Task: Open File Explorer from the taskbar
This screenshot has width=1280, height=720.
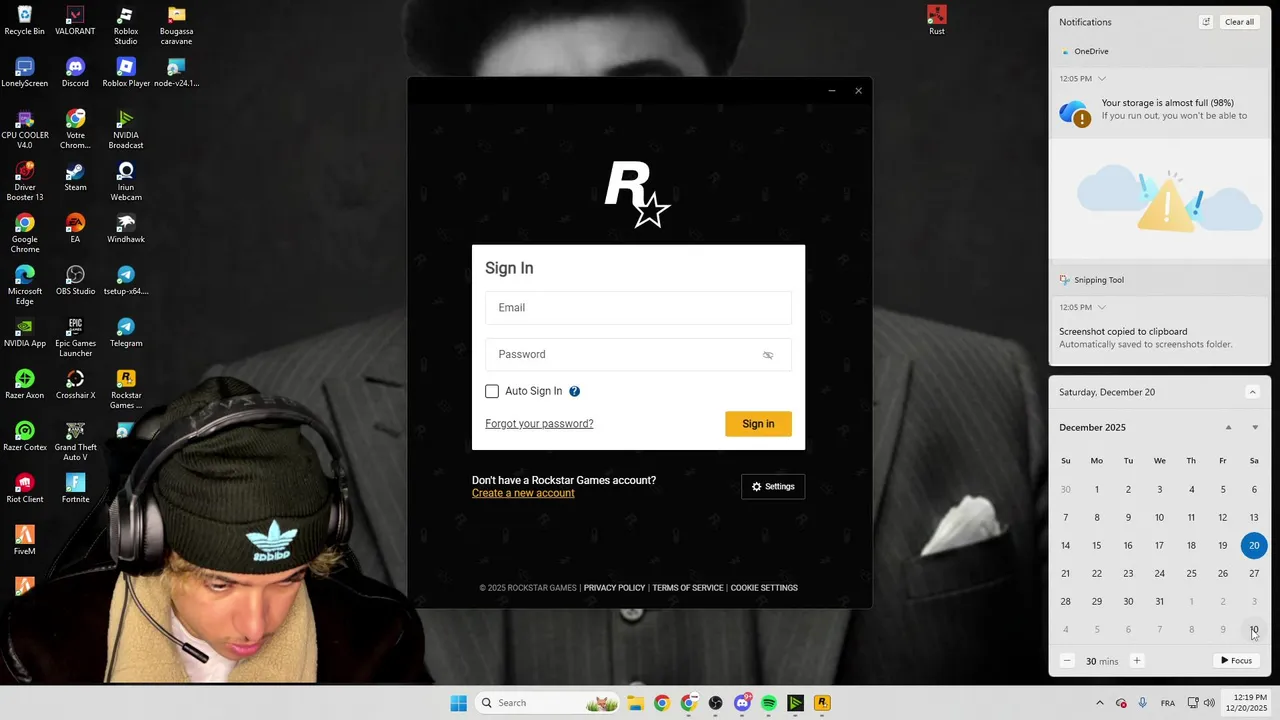Action: pos(635,703)
